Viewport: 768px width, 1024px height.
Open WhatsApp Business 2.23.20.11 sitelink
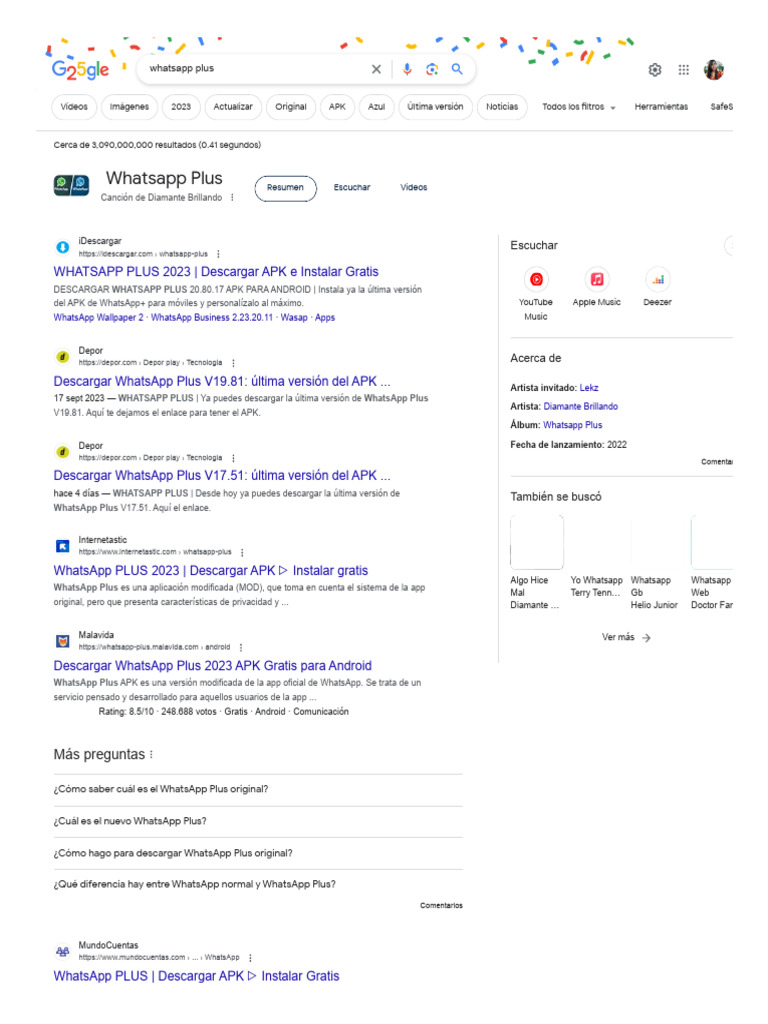pos(212,318)
